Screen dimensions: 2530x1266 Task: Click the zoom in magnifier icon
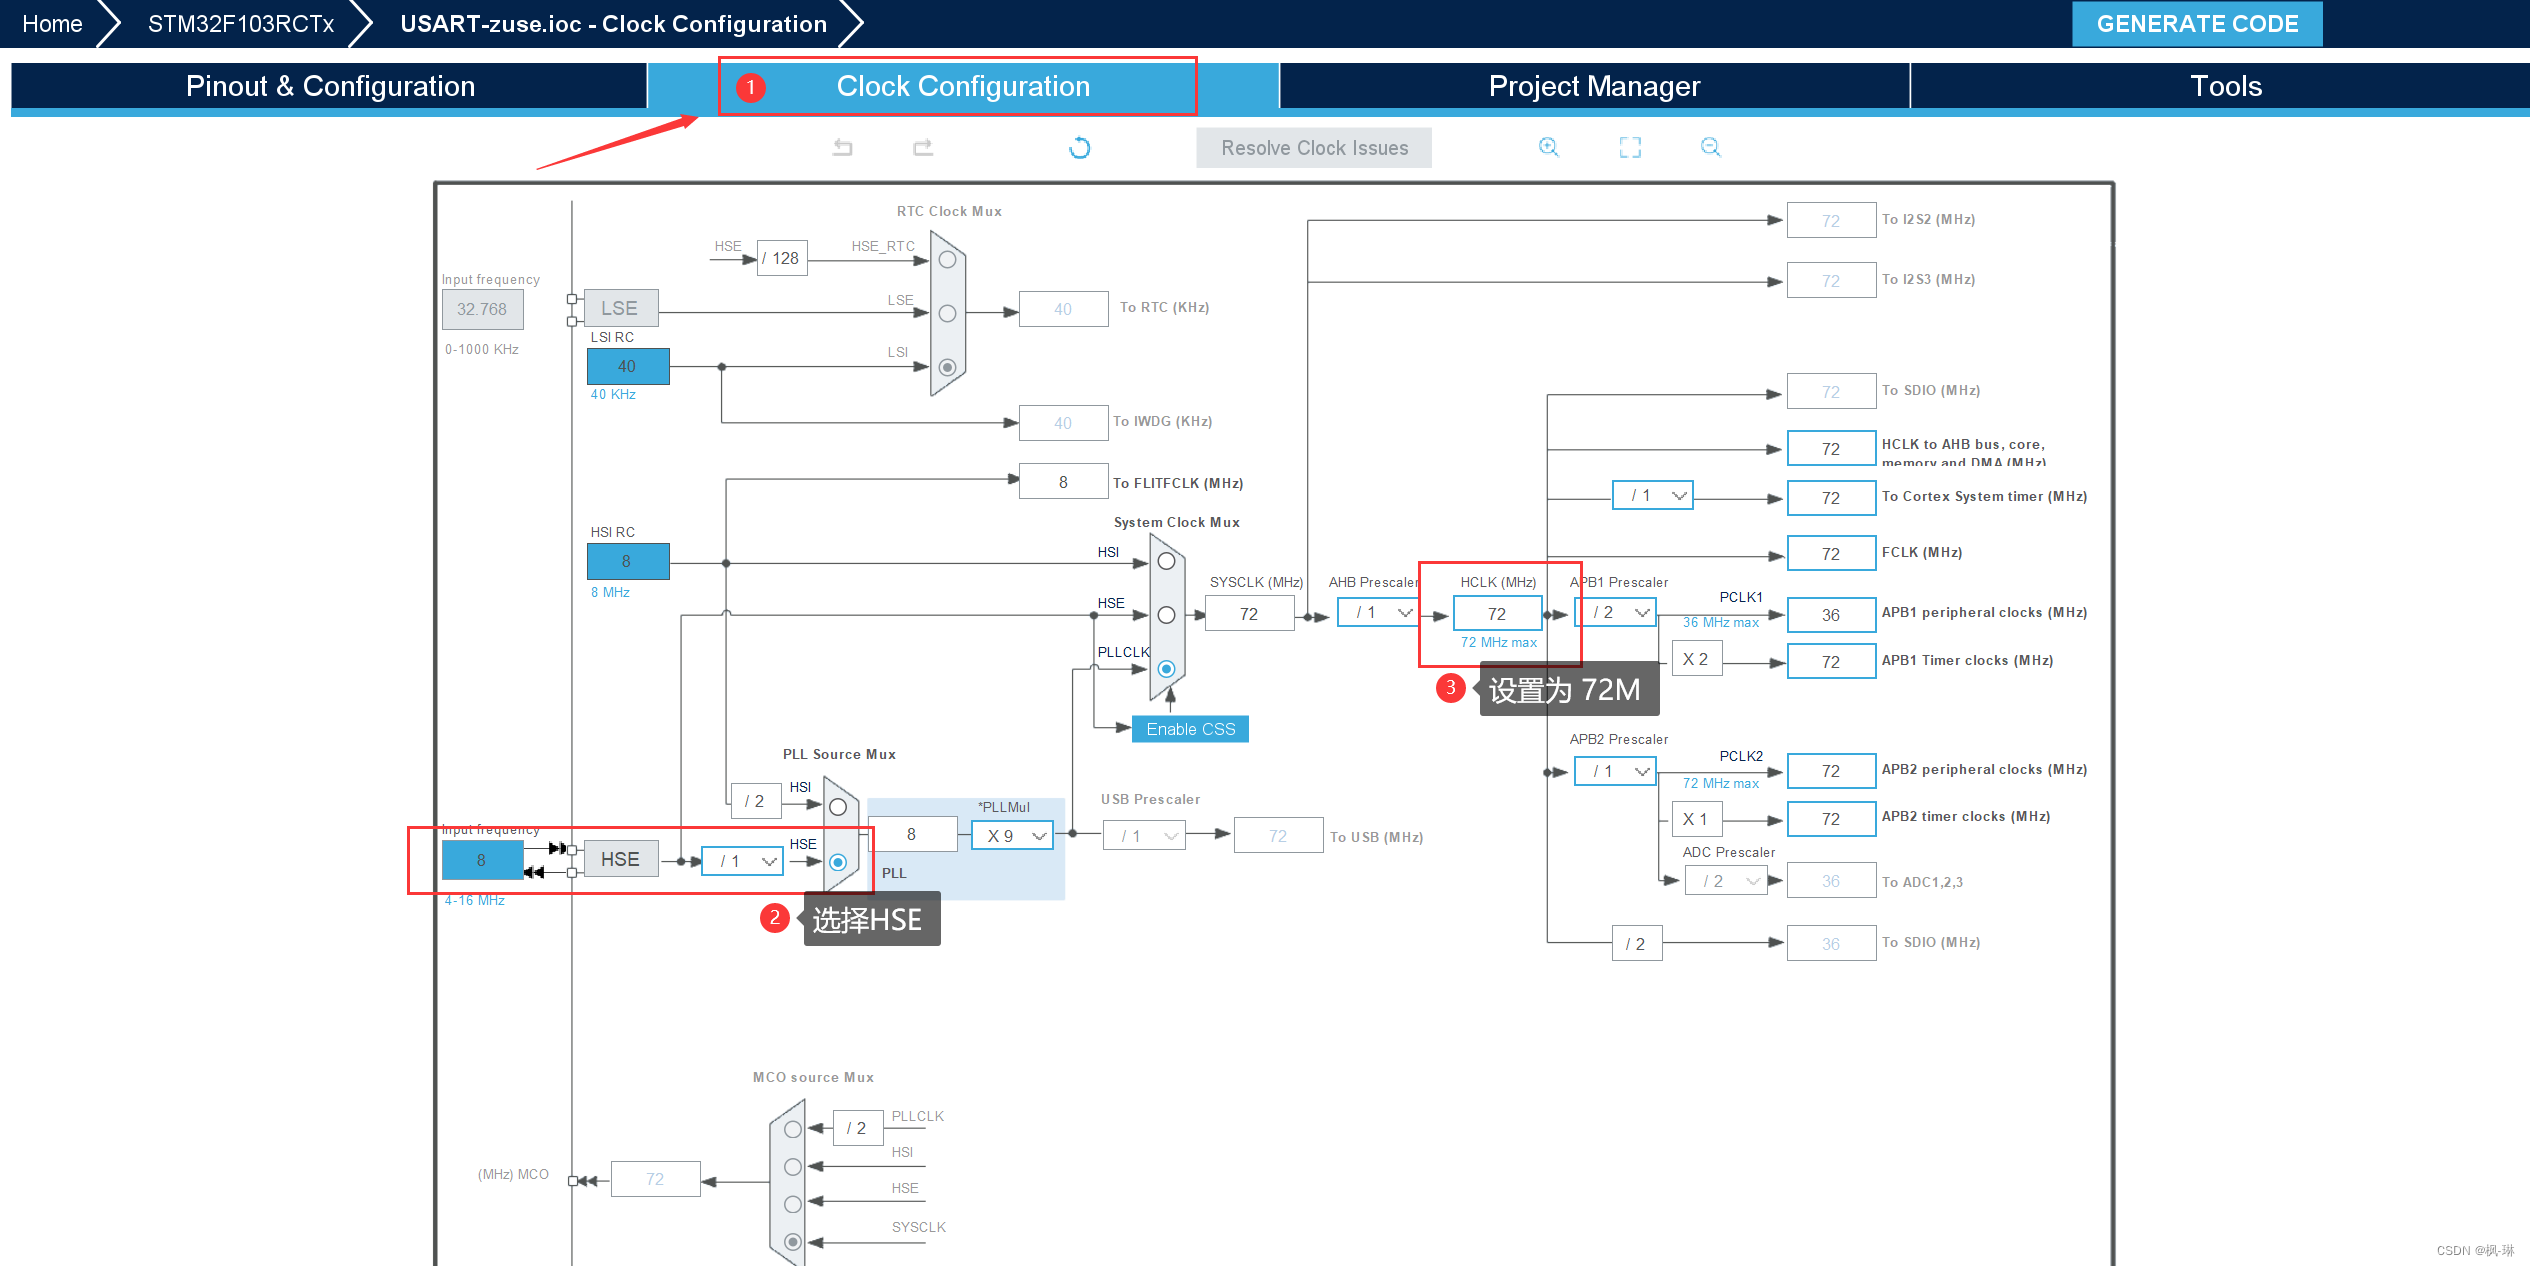tap(1548, 148)
